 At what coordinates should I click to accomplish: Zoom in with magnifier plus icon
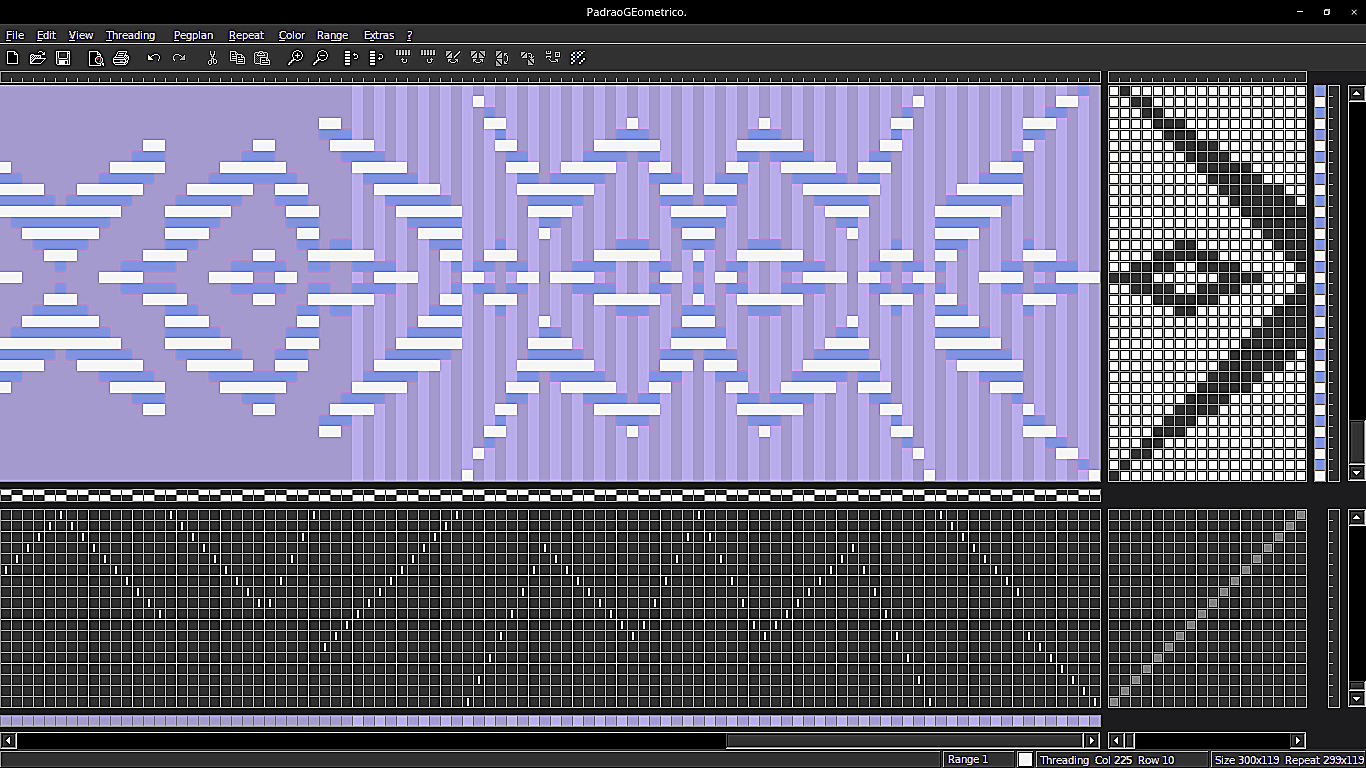[x=295, y=58]
